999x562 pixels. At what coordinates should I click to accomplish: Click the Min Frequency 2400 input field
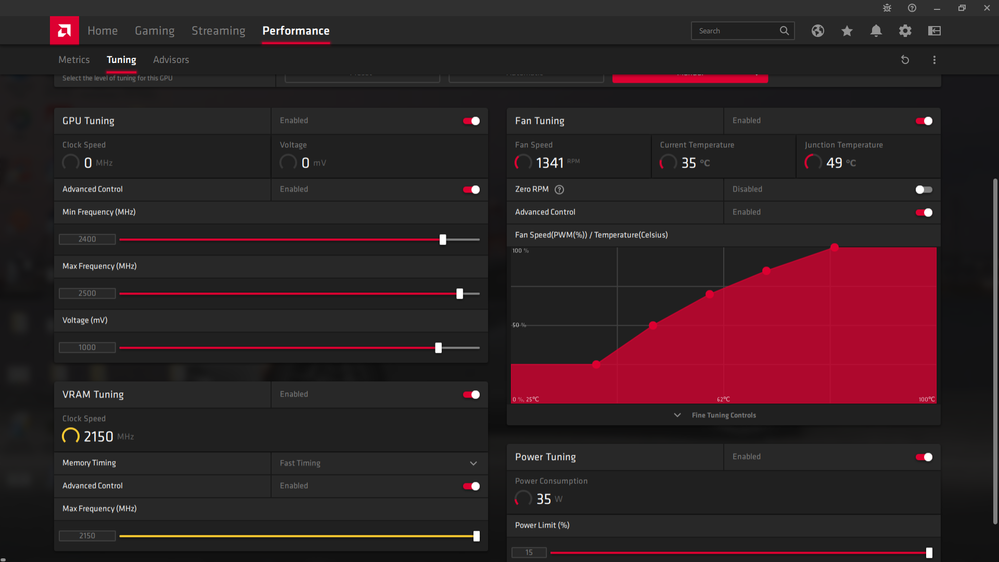pyautogui.click(x=87, y=240)
